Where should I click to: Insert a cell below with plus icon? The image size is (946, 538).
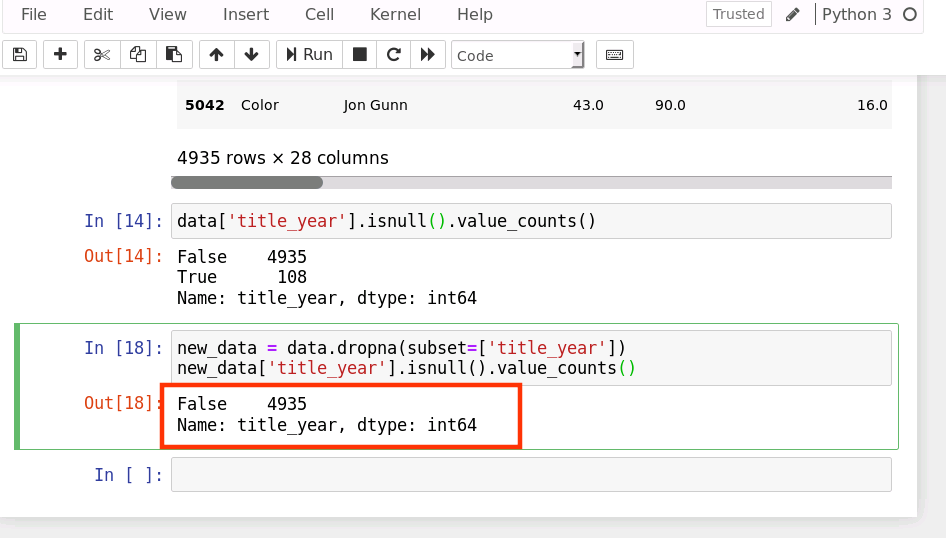(60, 55)
